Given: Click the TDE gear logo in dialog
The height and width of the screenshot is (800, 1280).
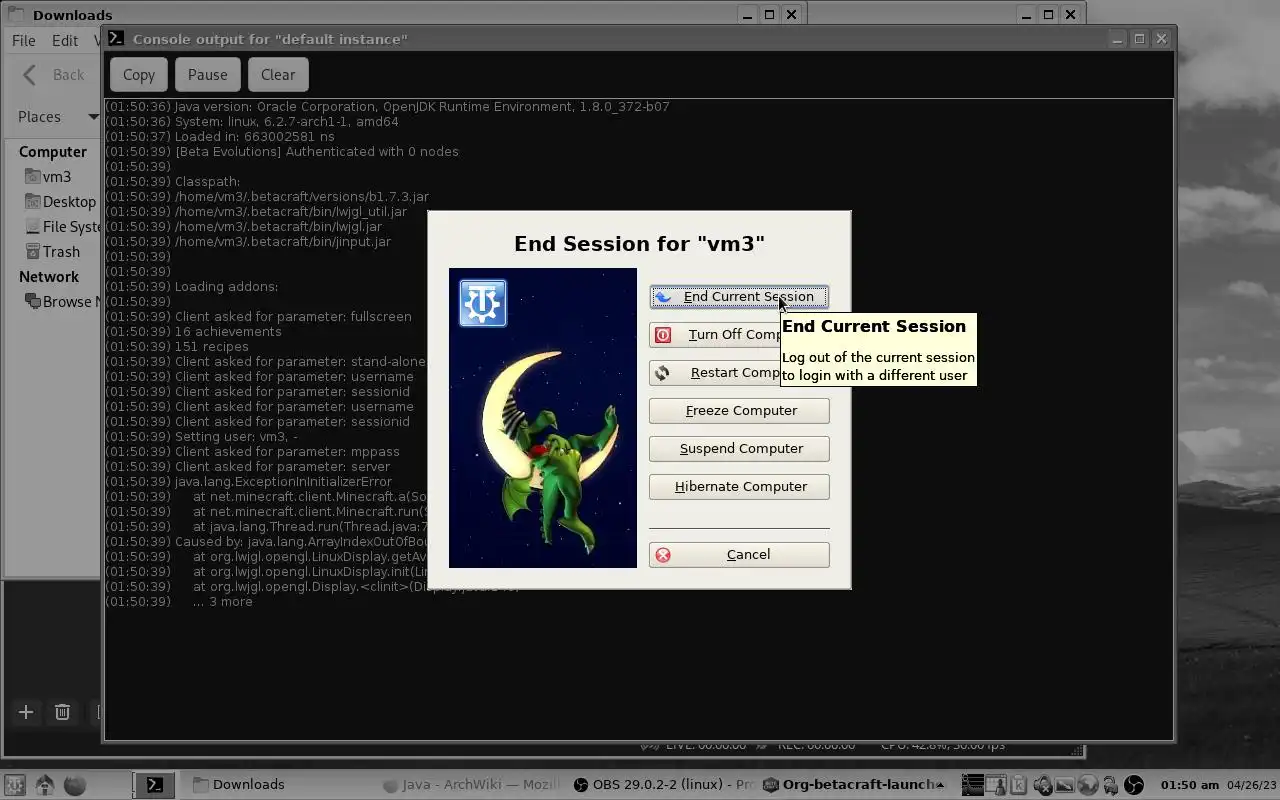Looking at the screenshot, I should pyautogui.click(x=483, y=303).
